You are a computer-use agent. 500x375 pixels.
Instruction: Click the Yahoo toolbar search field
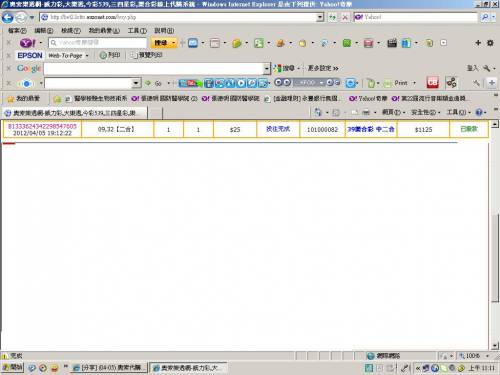[98, 43]
